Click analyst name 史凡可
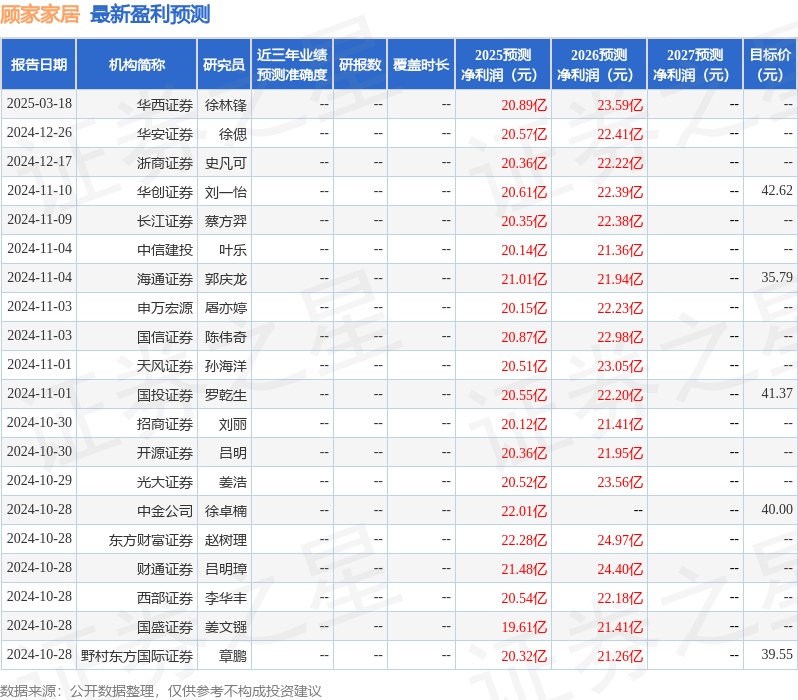Viewport: 798px width, 700px height. pyautogui.click(x=225, y=163)
